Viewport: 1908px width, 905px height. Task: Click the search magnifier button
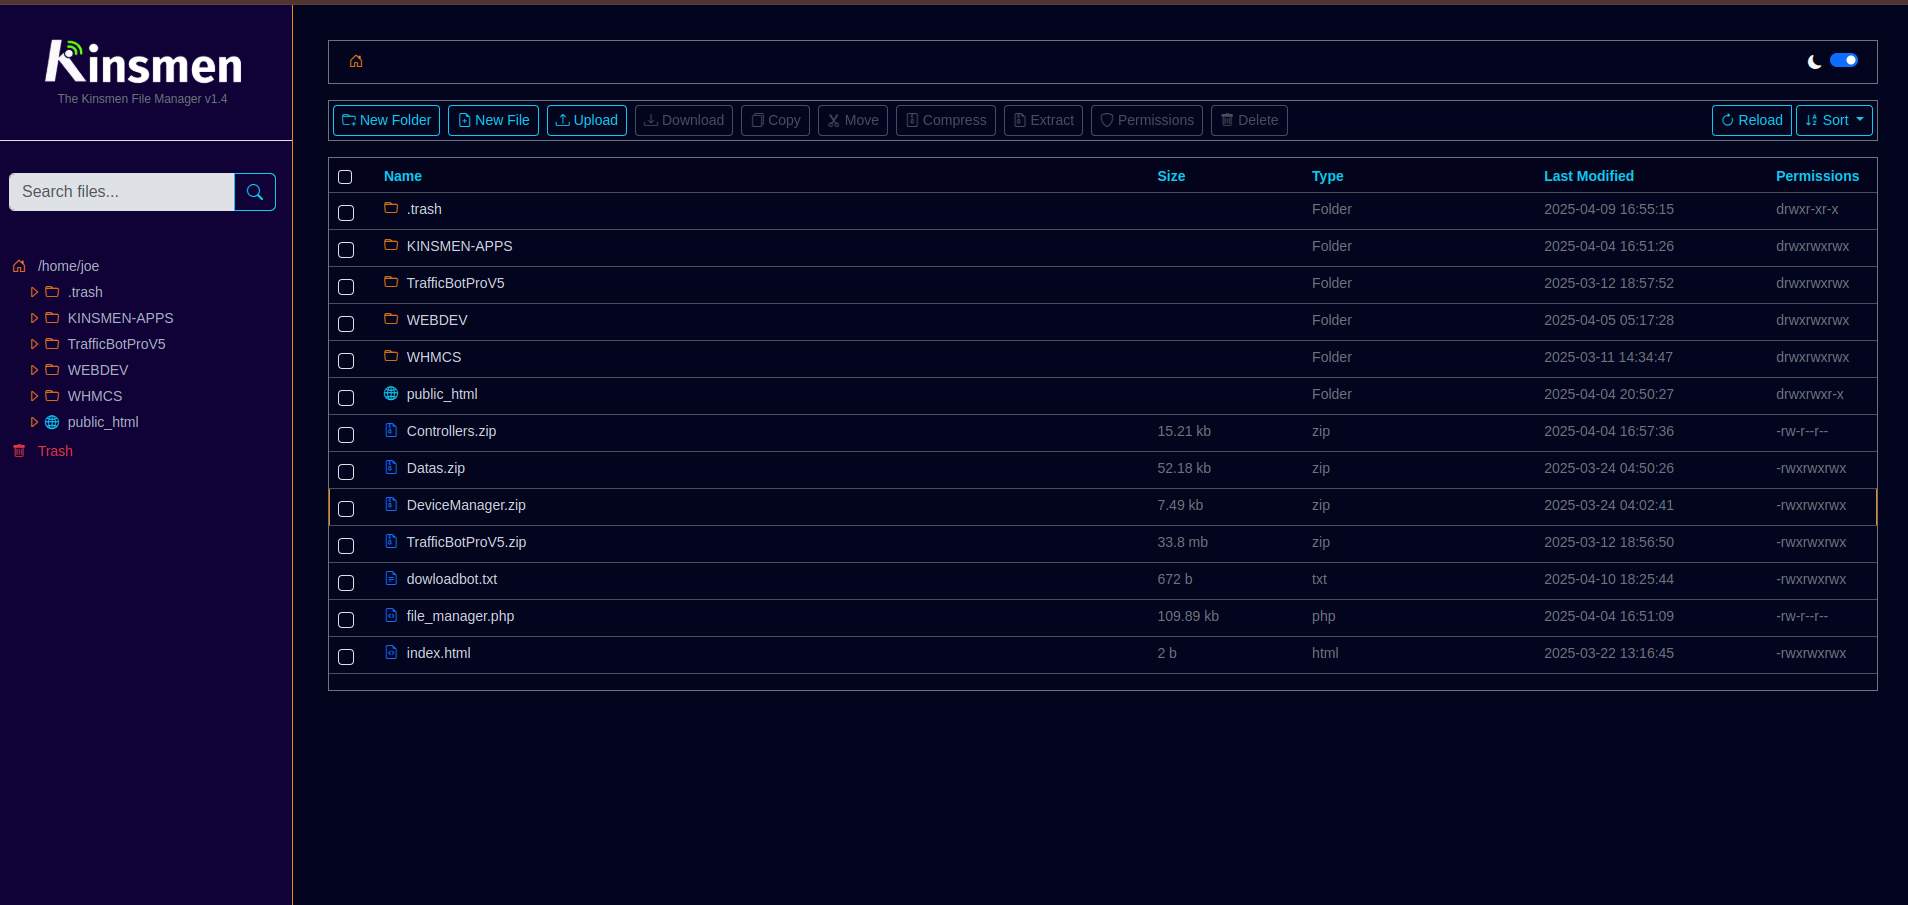click(x=255, y=192)
